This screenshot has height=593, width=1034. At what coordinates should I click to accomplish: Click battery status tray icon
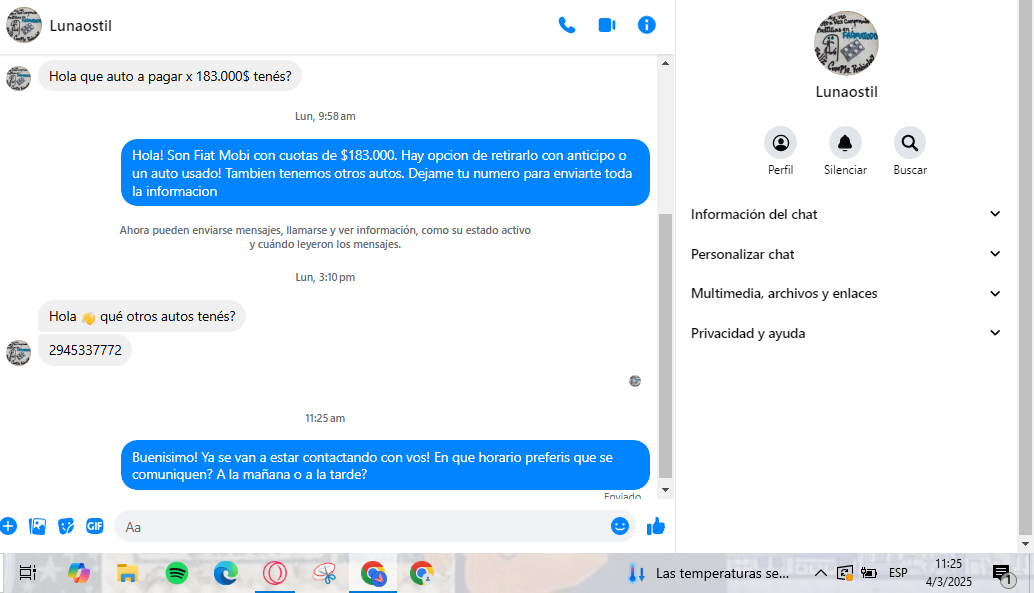(868, 573)
